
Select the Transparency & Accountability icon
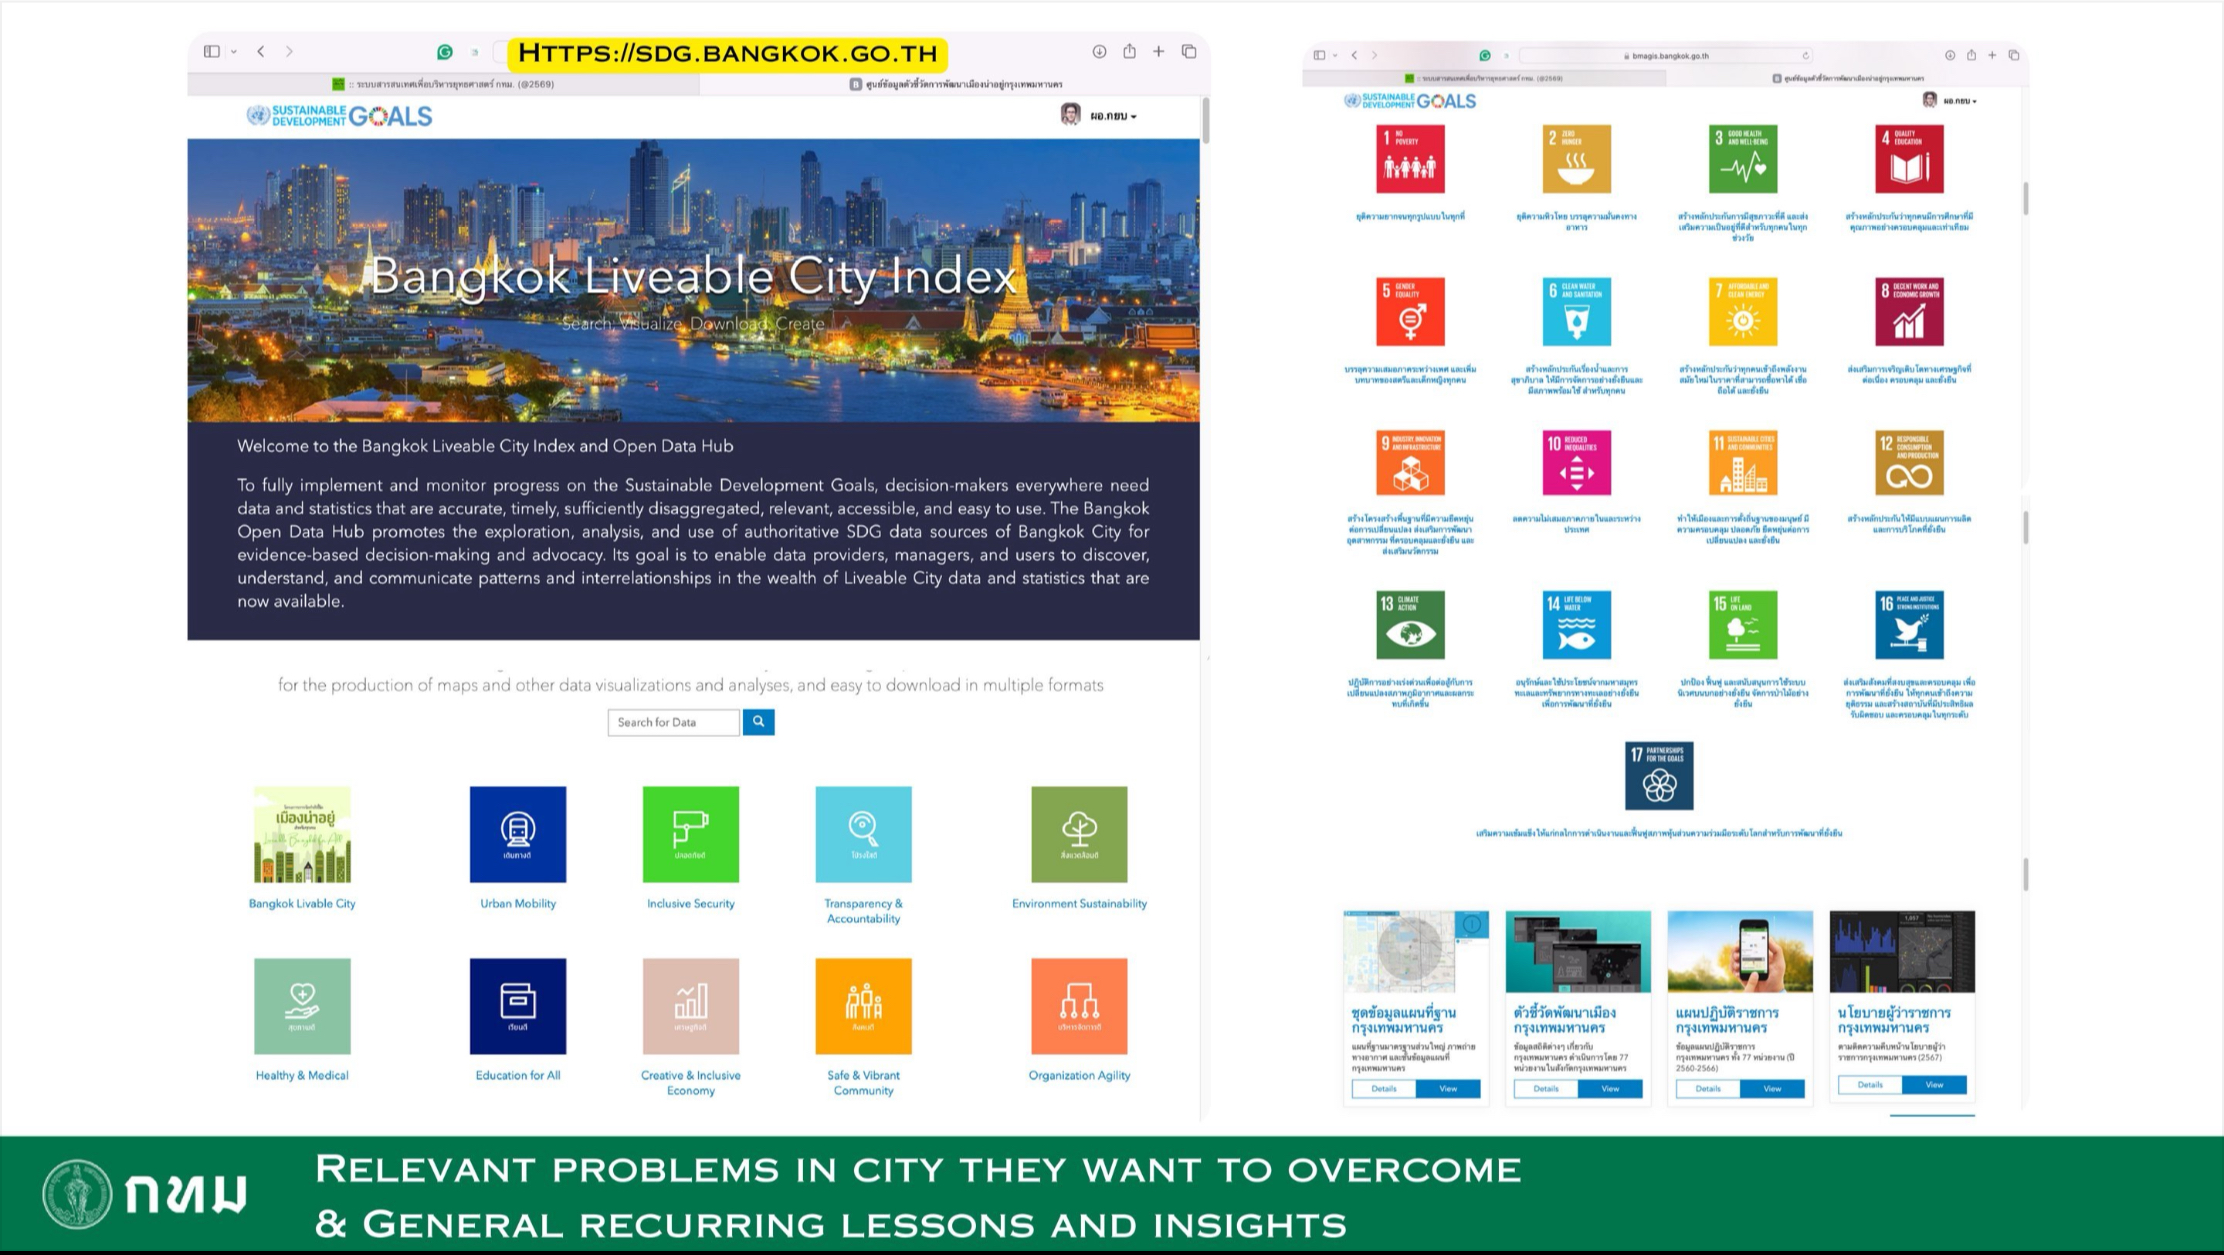pyautogui.click(x=863, y=834)
